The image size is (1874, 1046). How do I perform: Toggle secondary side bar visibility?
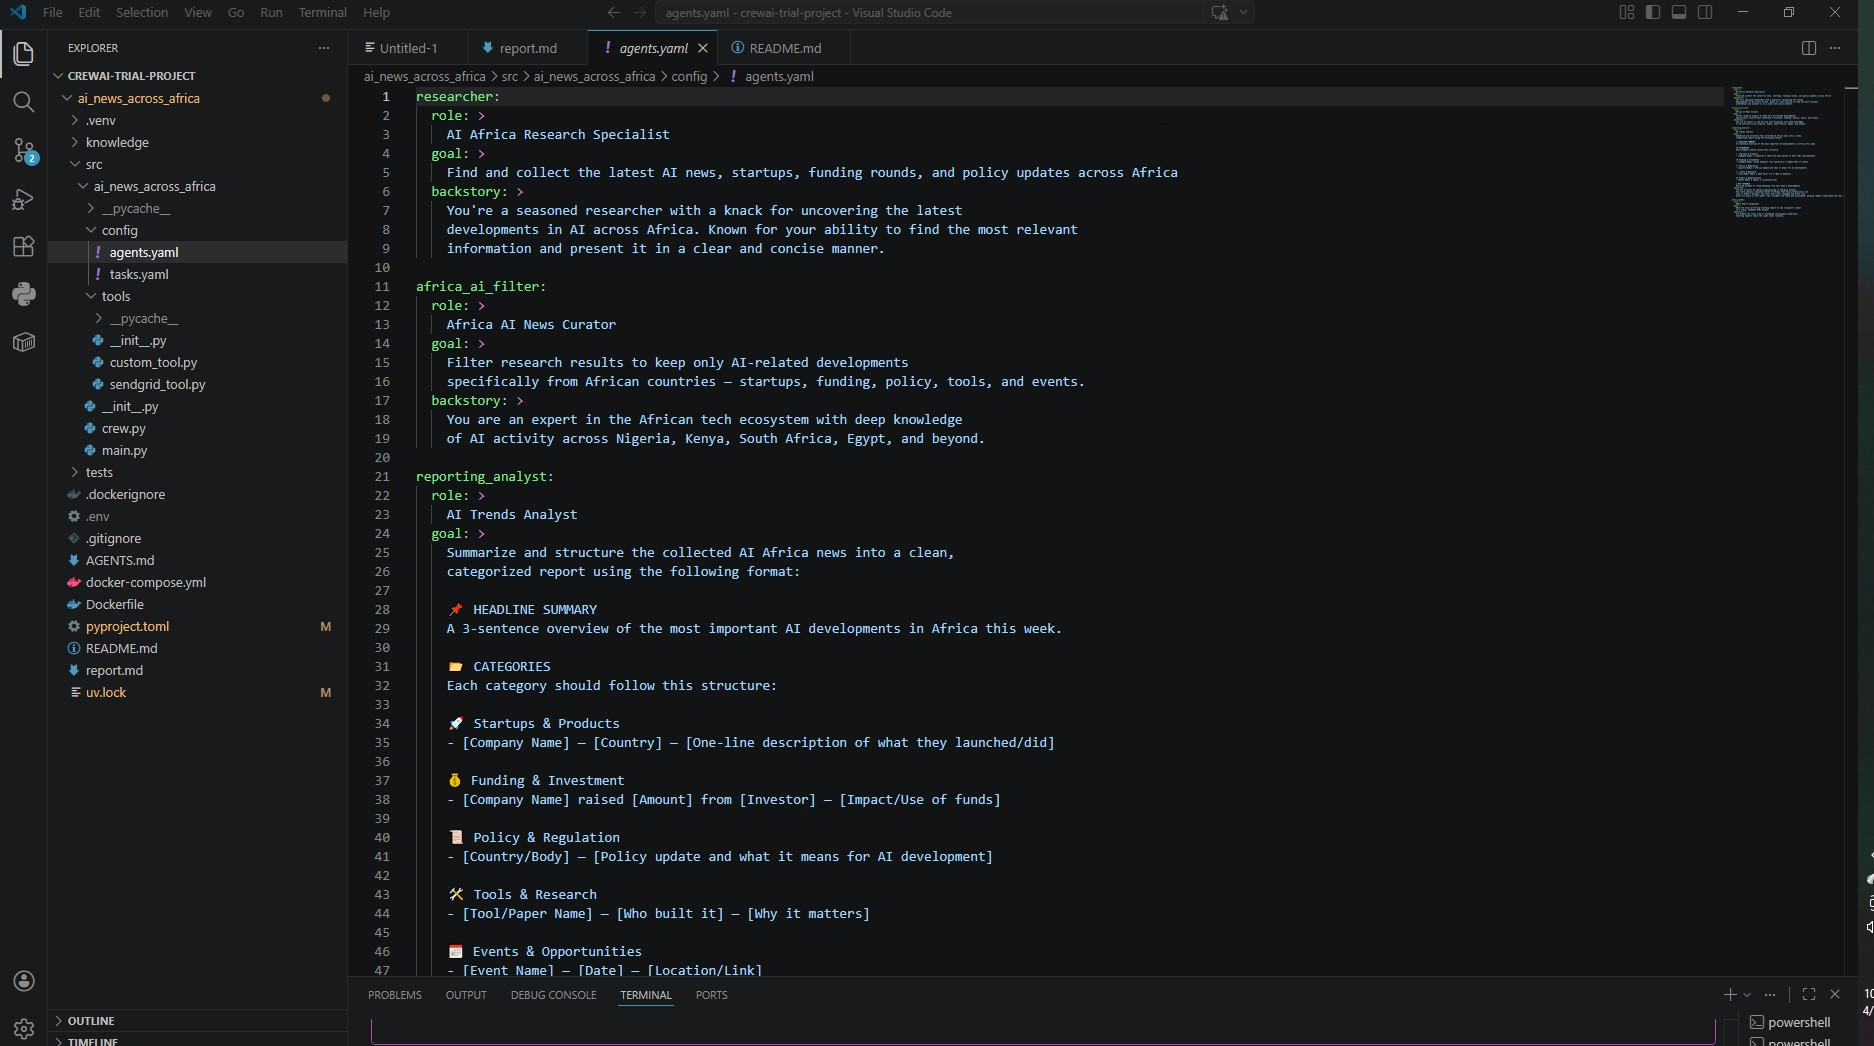click(1705, 13)
